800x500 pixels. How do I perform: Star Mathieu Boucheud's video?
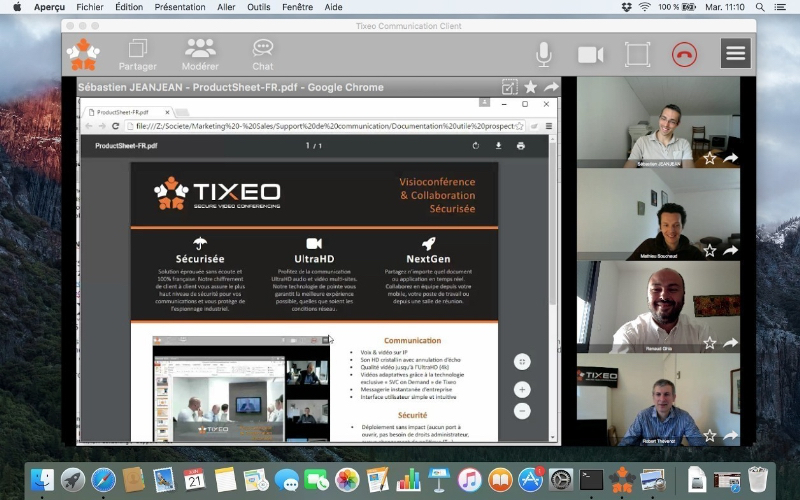pyautogui.click(x=710, y=251)
